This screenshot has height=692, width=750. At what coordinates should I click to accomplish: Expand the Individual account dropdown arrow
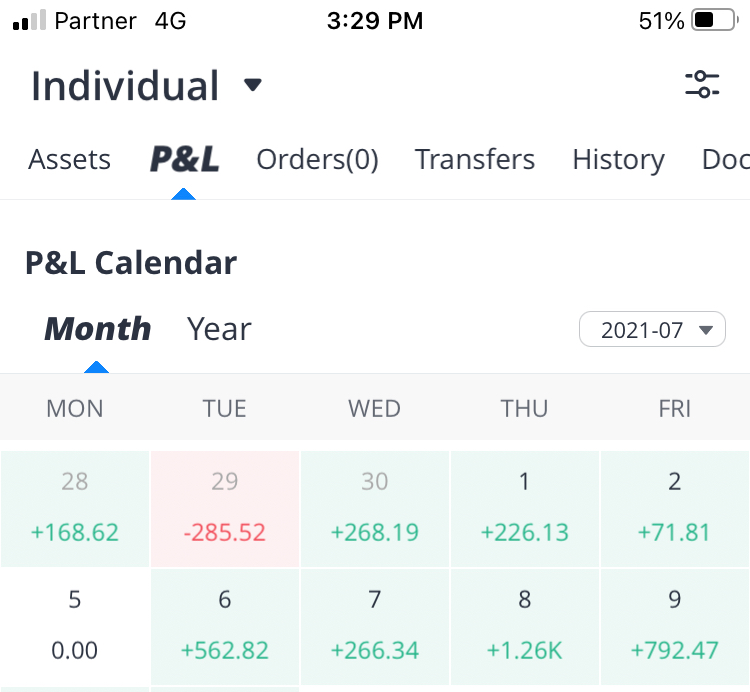253,85
